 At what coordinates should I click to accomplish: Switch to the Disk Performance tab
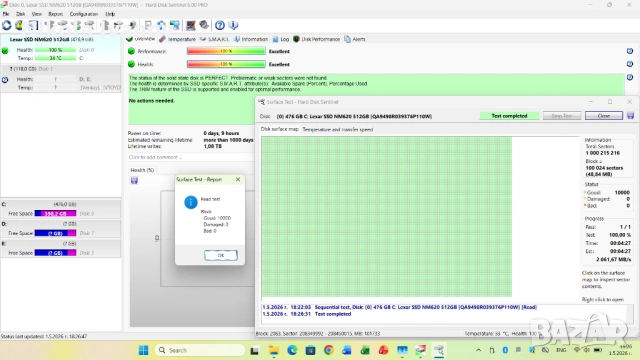(317, 39)
